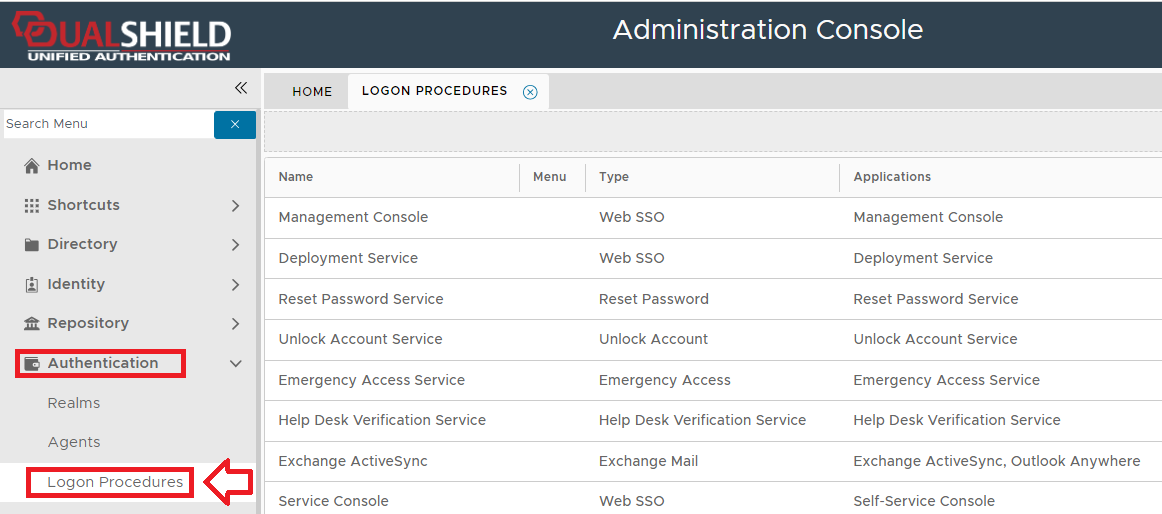1162x514 pixels.
Task: Click the Identity badge icon
Action: click(32, 284)
